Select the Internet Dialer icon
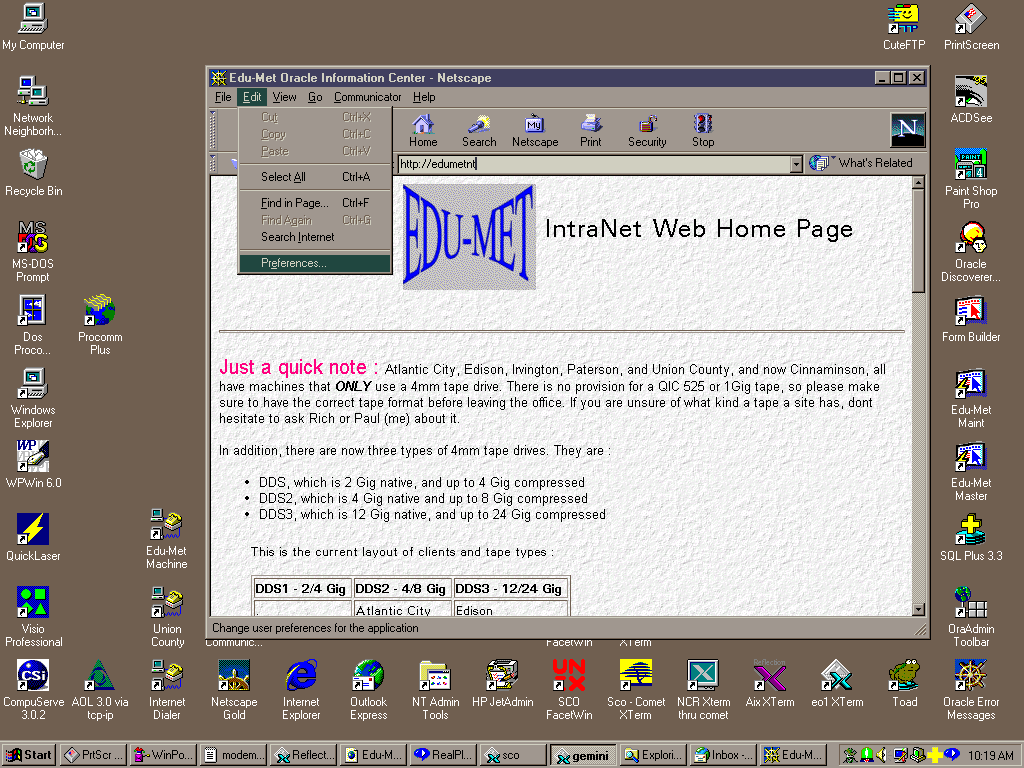Image resolution: width=1024 pixels, height=768 pixels. click(x=167, y=690)
